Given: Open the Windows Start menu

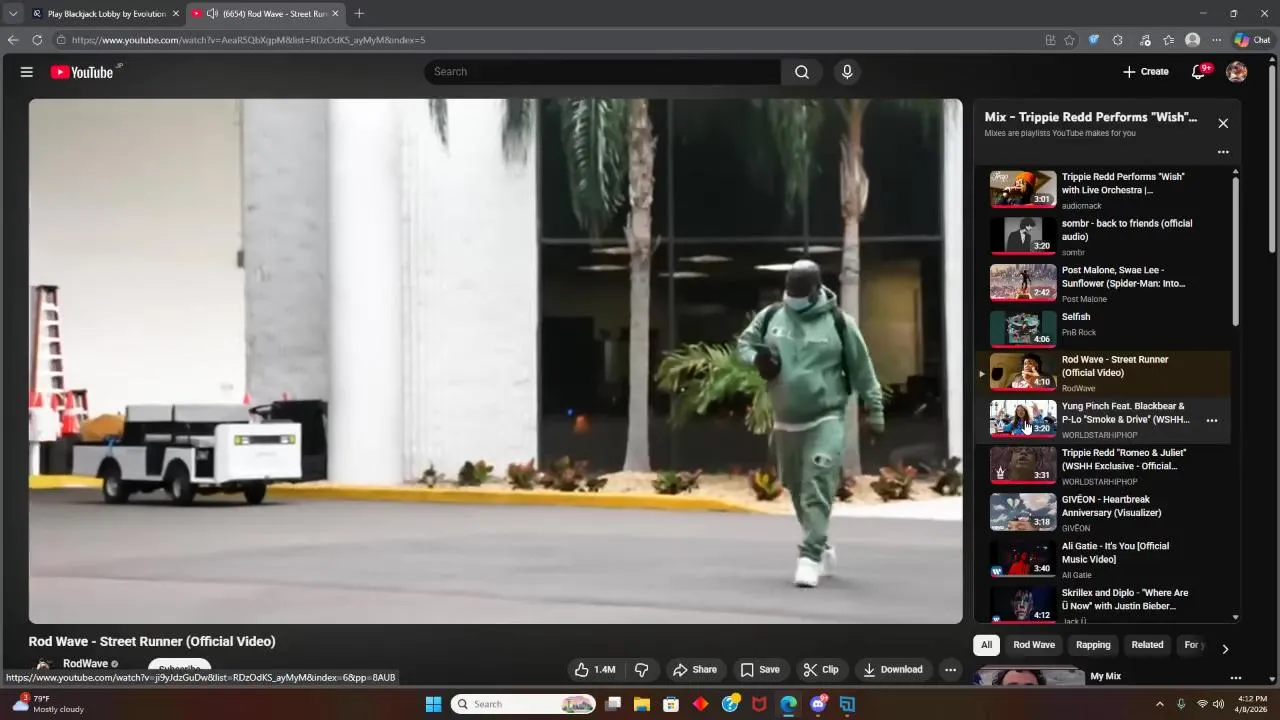Looking at the screenshot, I should click(x=433, y=704).
